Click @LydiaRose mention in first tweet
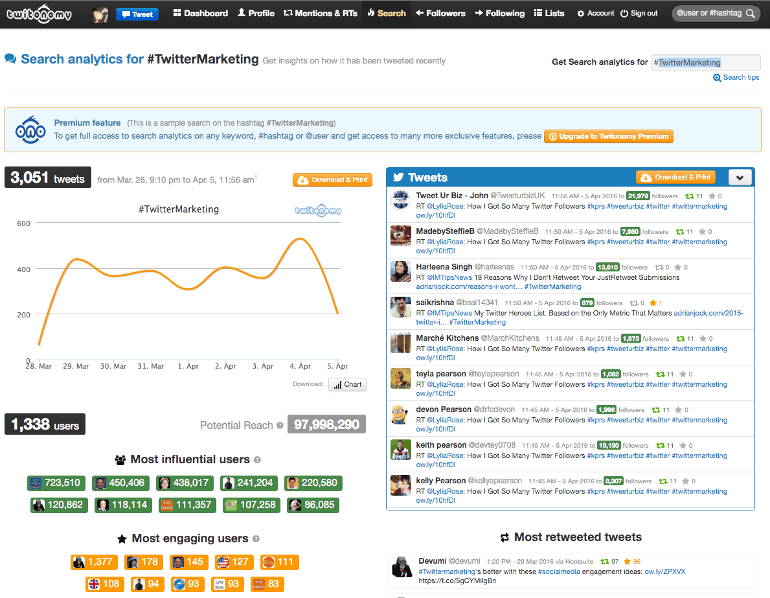 pos(445,206)
